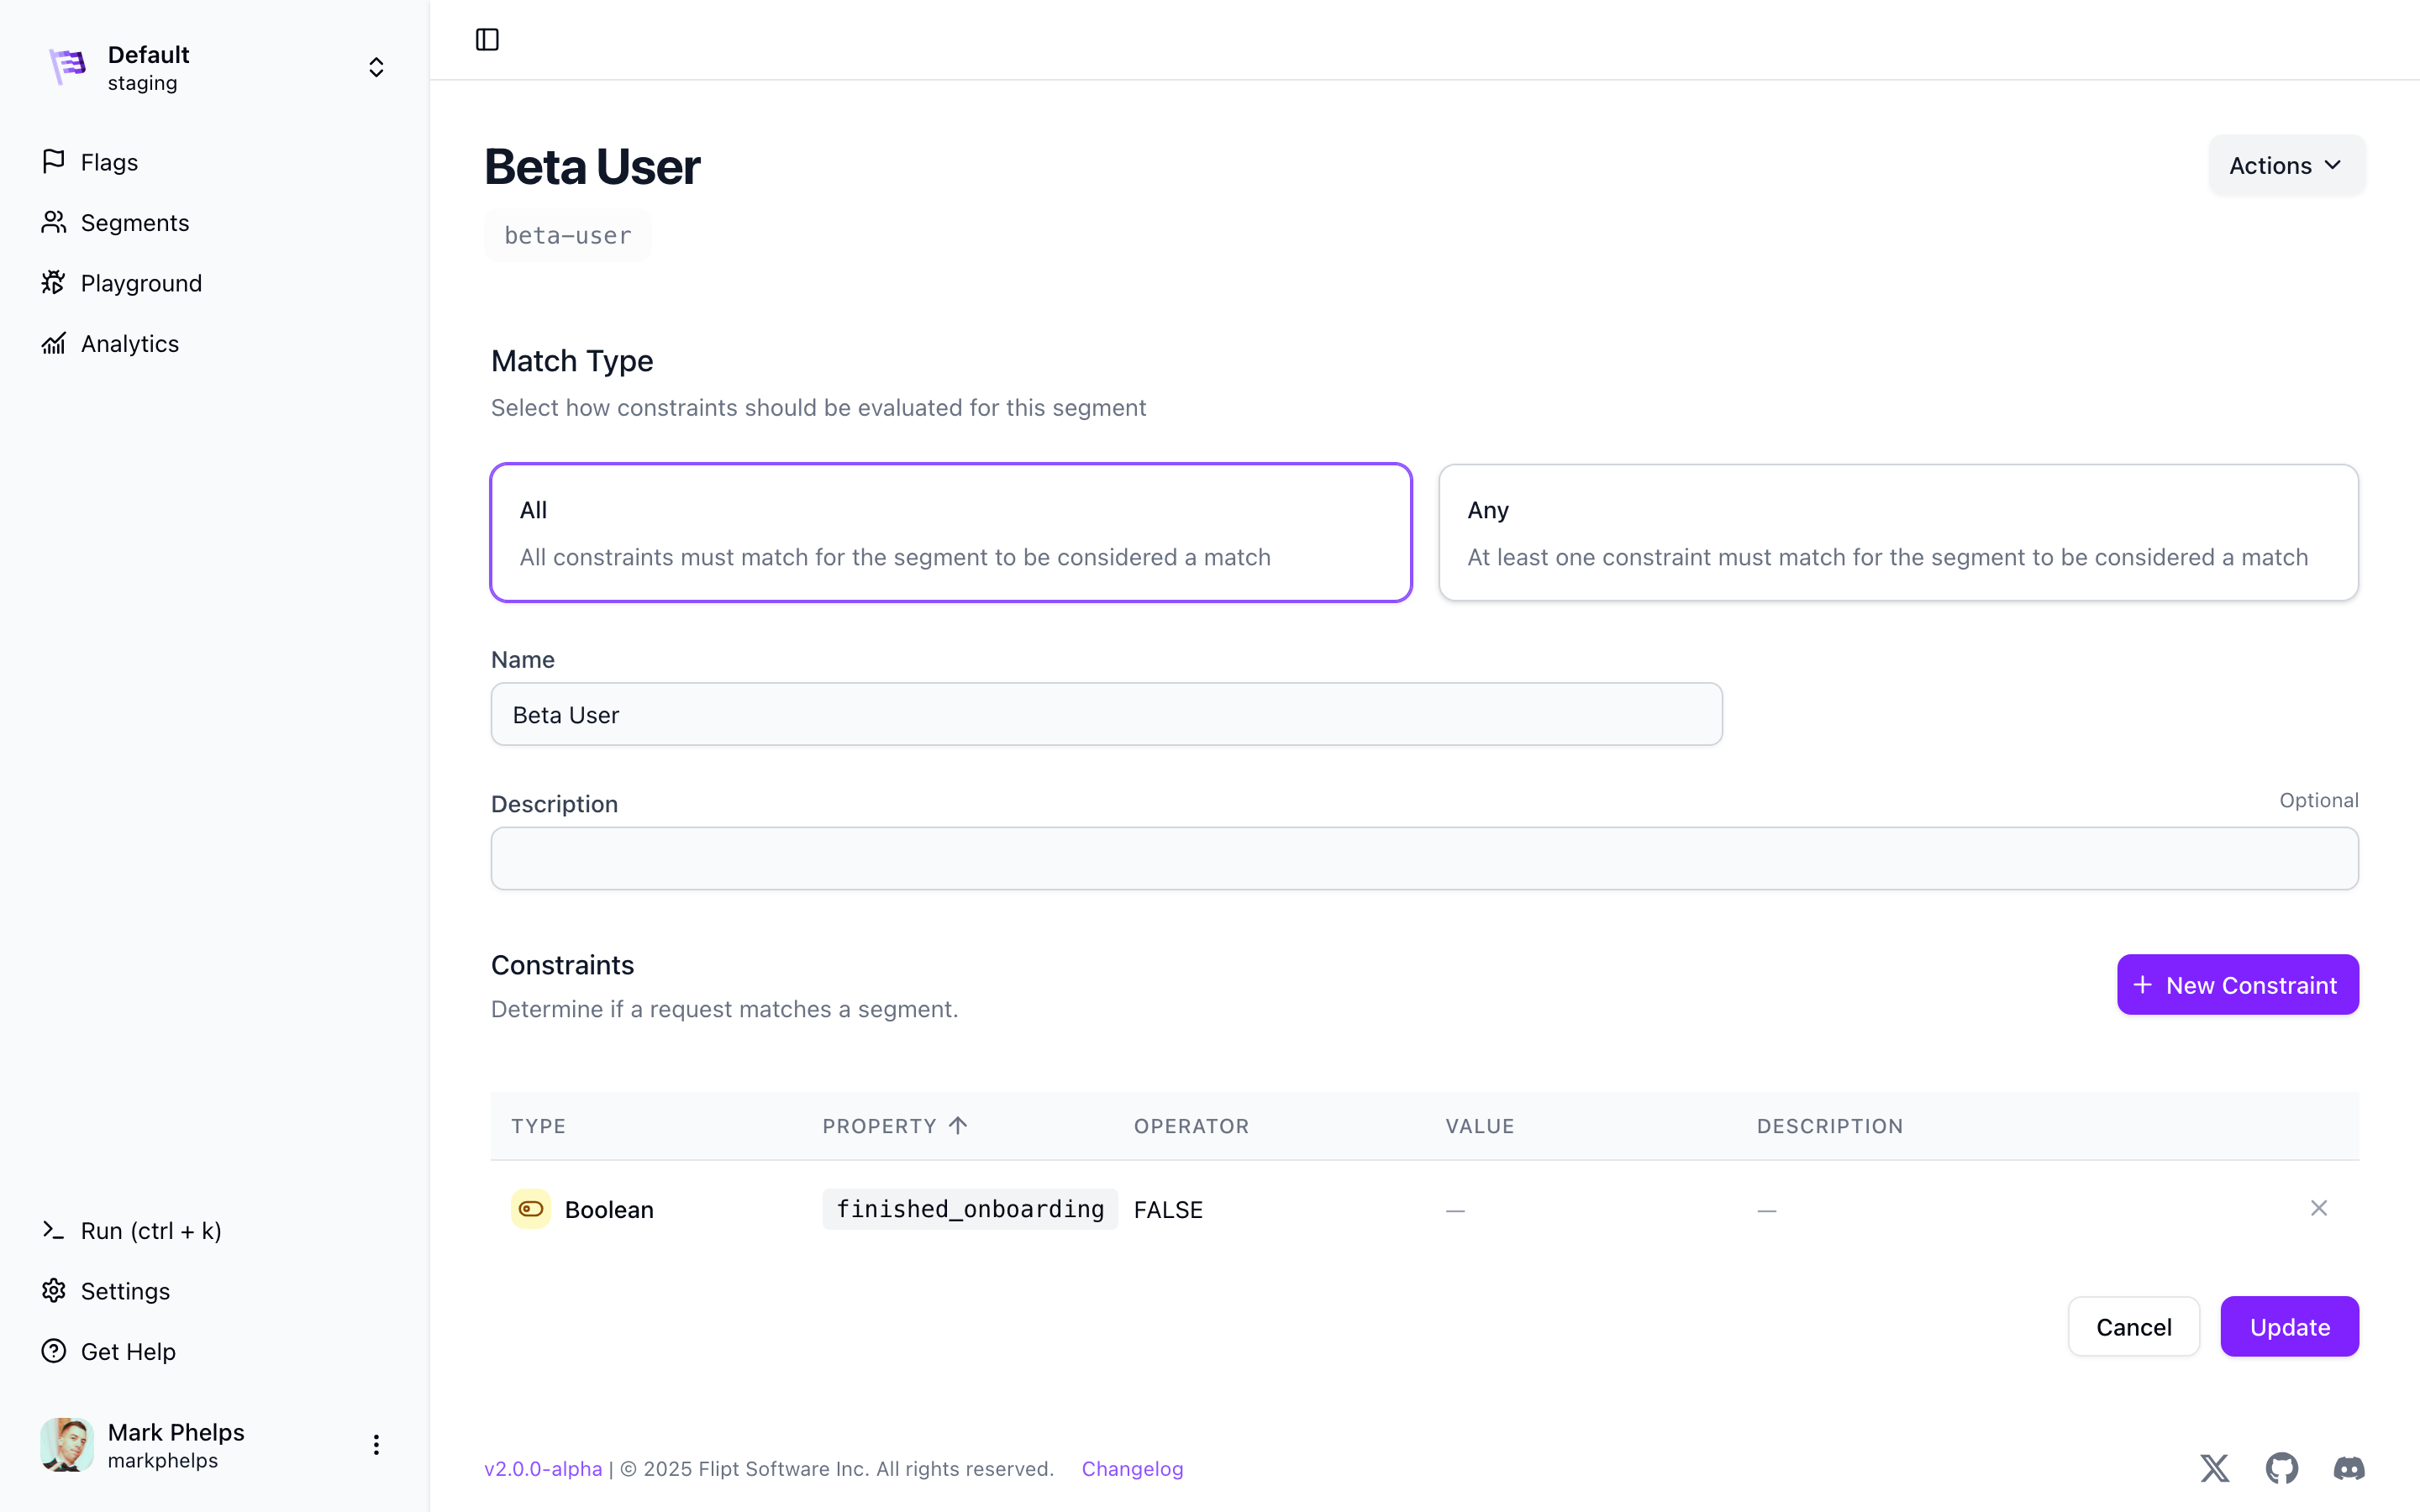This screenshot has height=1512, width=2420.
Task: Open Playground from sidebar
Action: click(x=141, y=283)
